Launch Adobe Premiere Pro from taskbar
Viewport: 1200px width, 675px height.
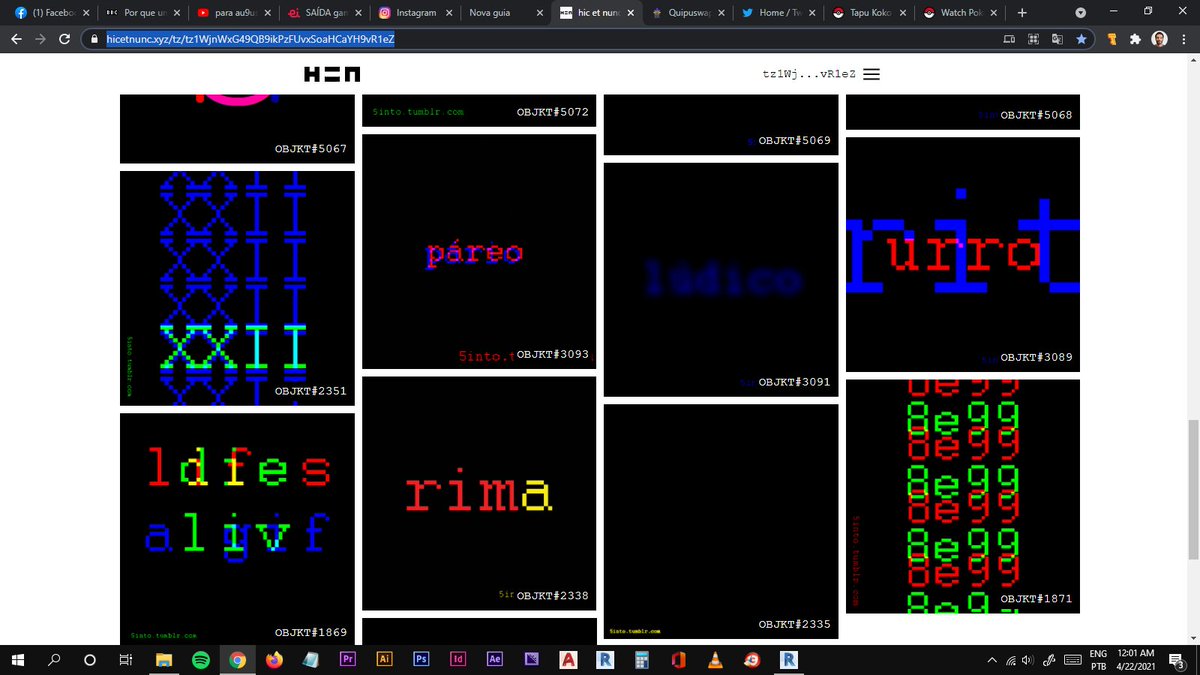click(x=349, y=660)
